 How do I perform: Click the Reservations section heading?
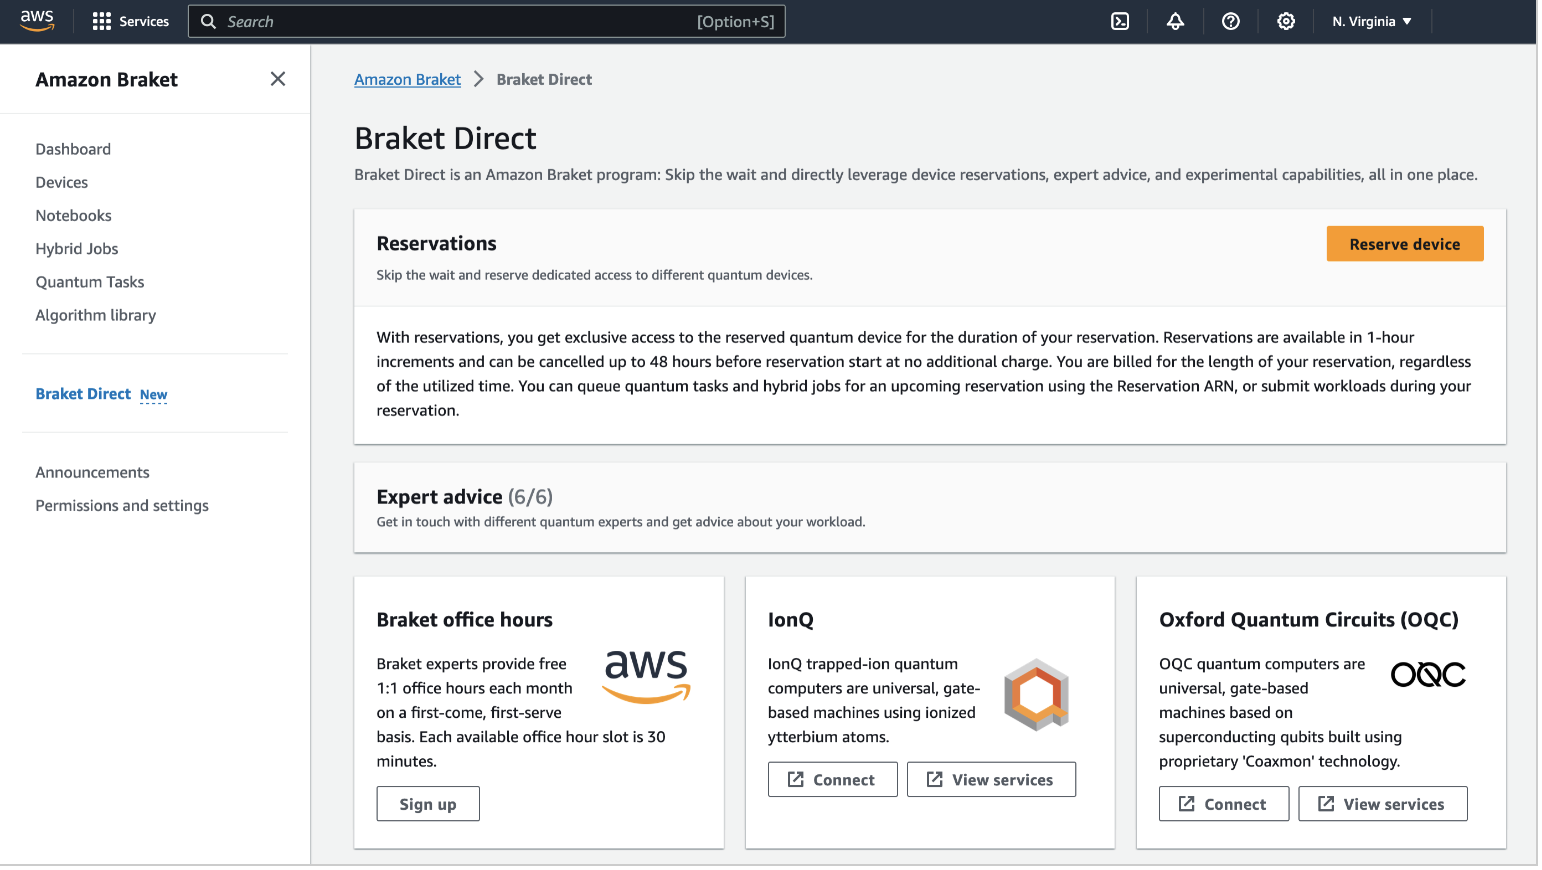coord(436,243)
